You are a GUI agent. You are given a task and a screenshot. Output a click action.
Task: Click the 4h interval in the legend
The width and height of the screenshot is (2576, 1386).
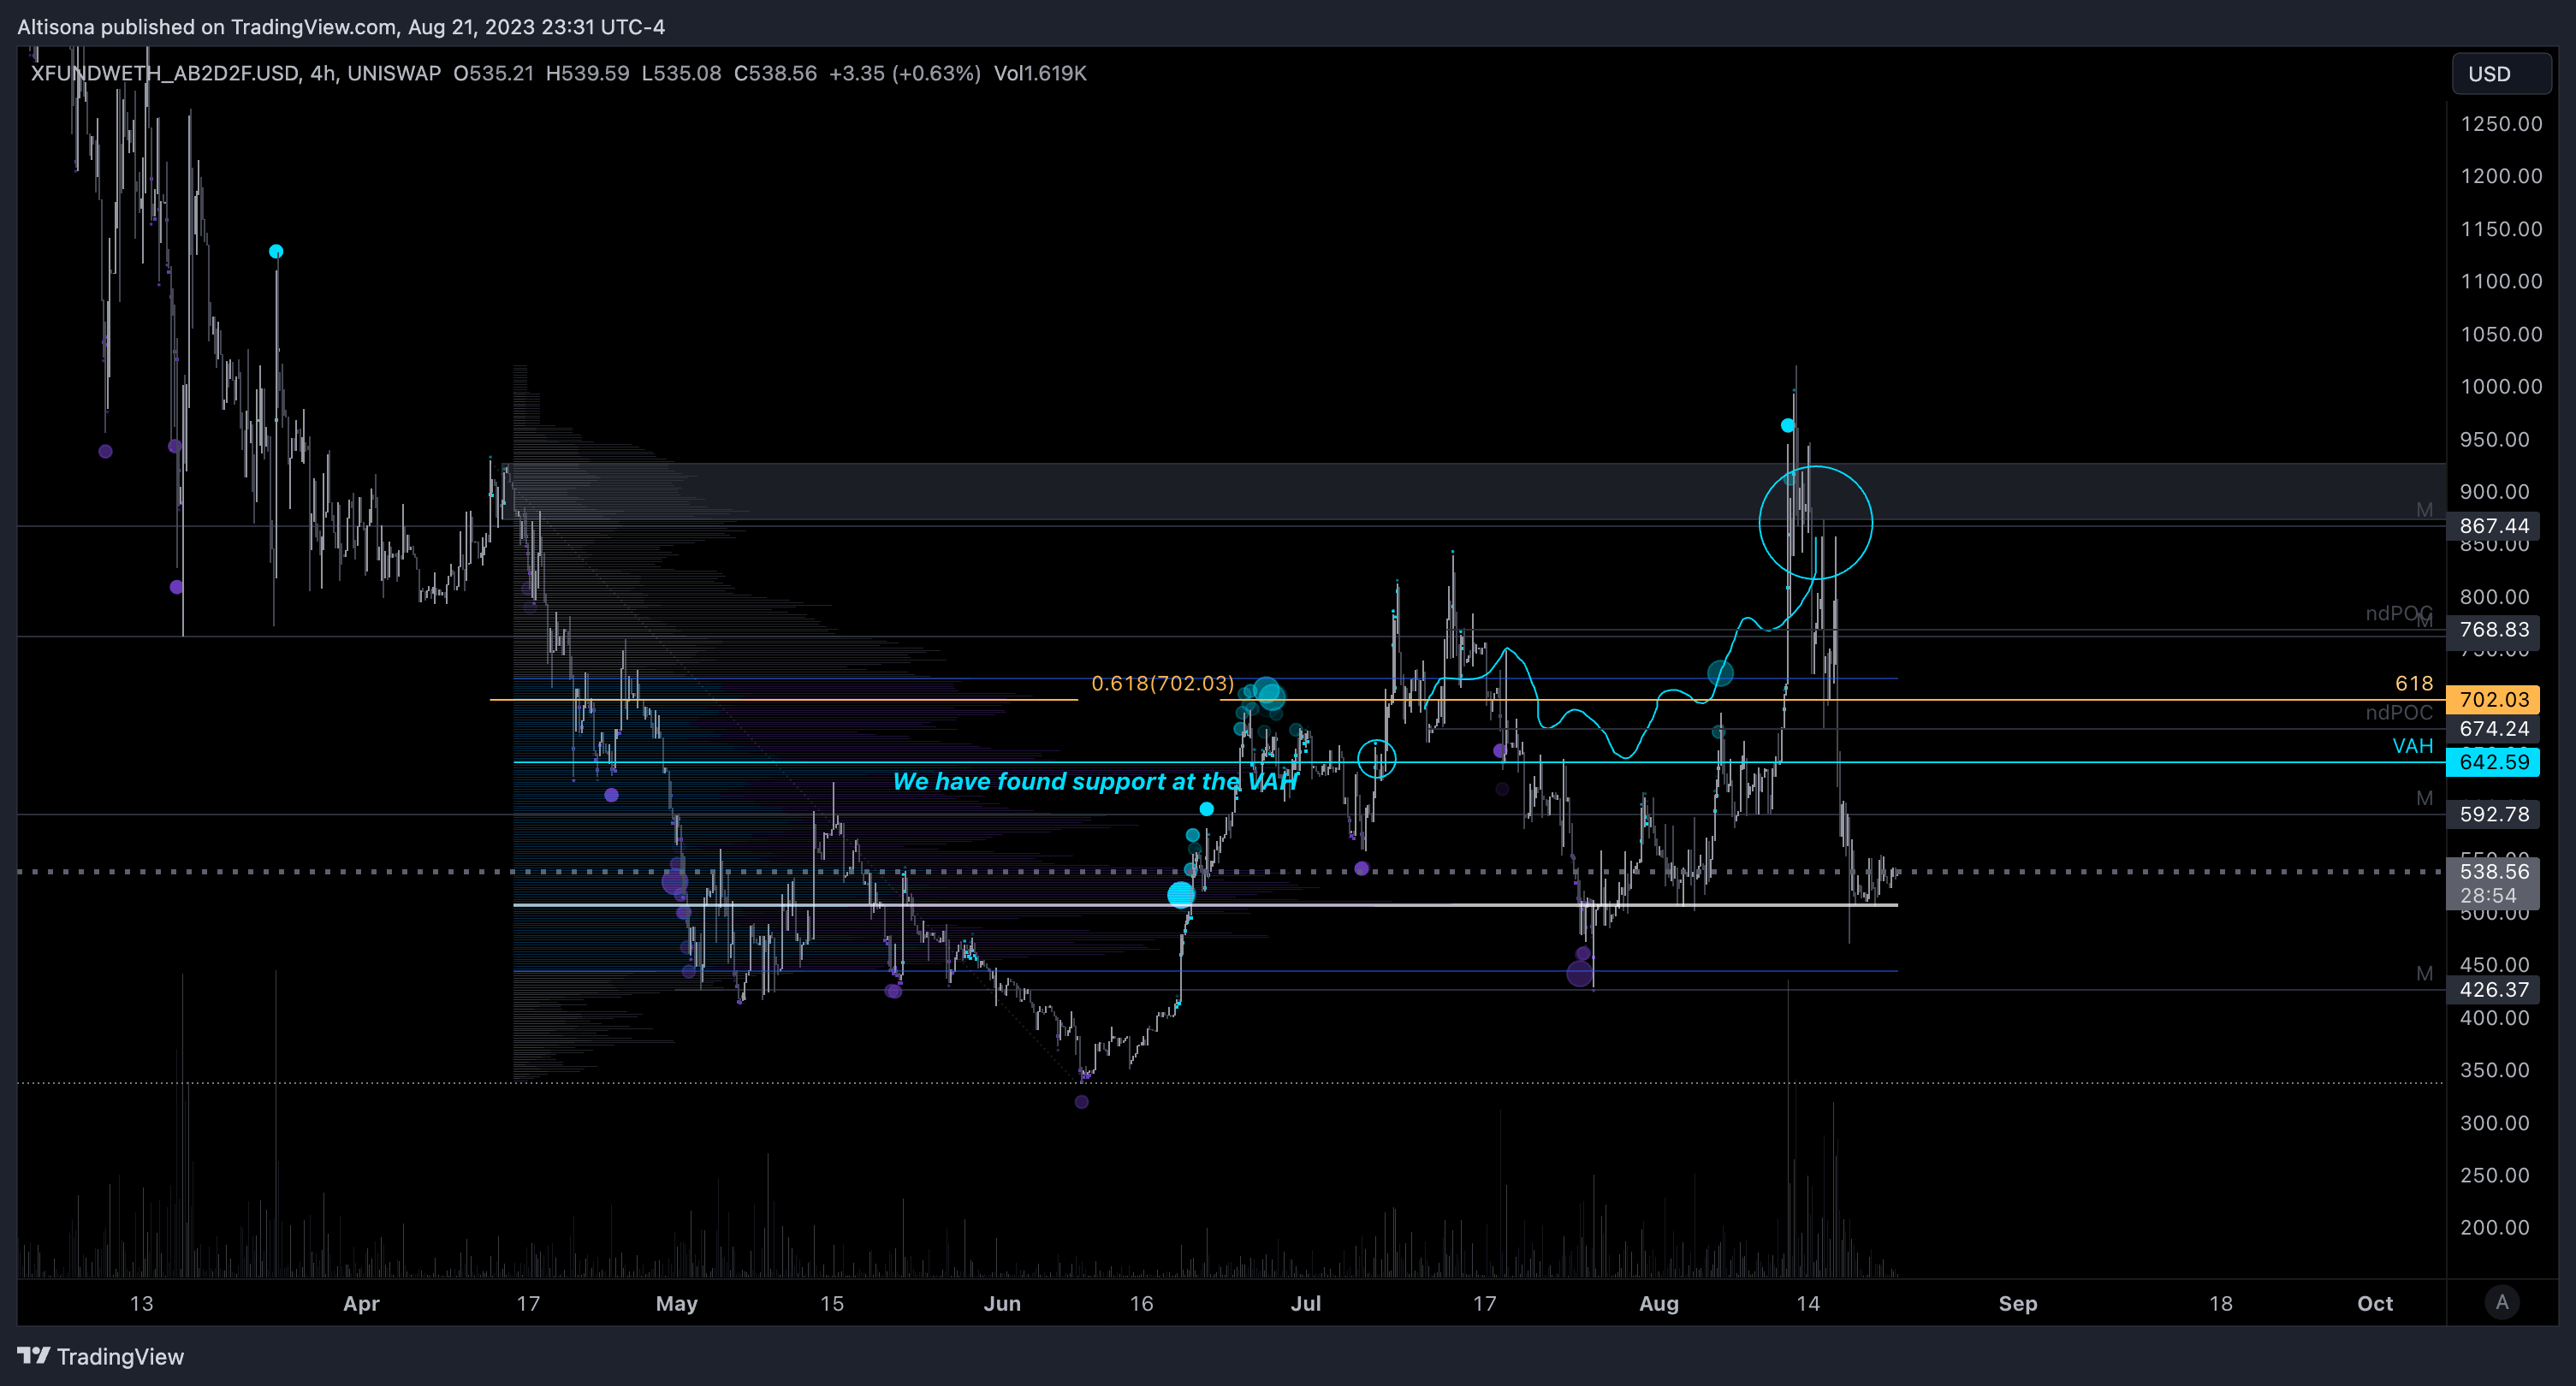(322, 73)
